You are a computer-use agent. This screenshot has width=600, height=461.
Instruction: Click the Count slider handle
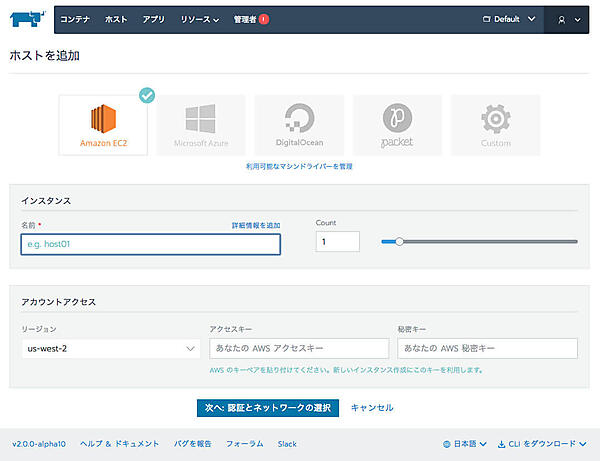click(400, 241)
